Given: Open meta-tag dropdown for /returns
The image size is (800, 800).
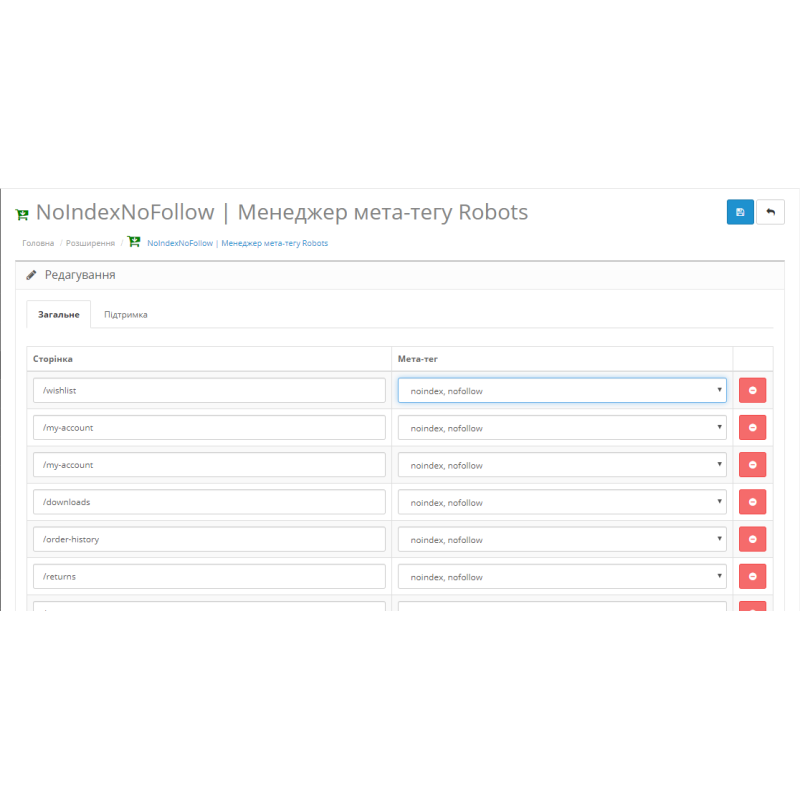Looking at the screenshot, I should coord(562,577).
